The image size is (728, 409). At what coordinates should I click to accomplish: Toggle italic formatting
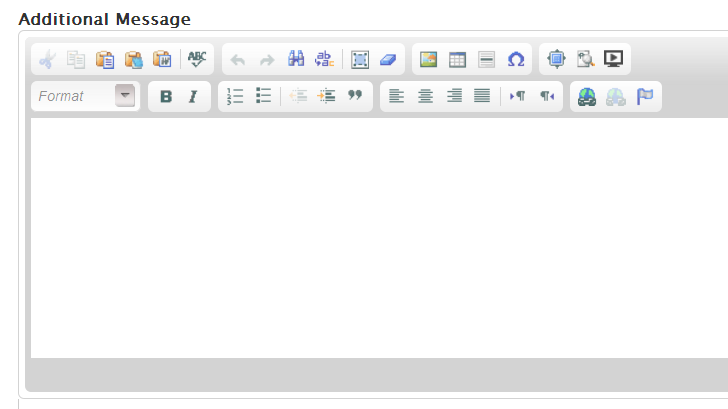coord(194,96)
